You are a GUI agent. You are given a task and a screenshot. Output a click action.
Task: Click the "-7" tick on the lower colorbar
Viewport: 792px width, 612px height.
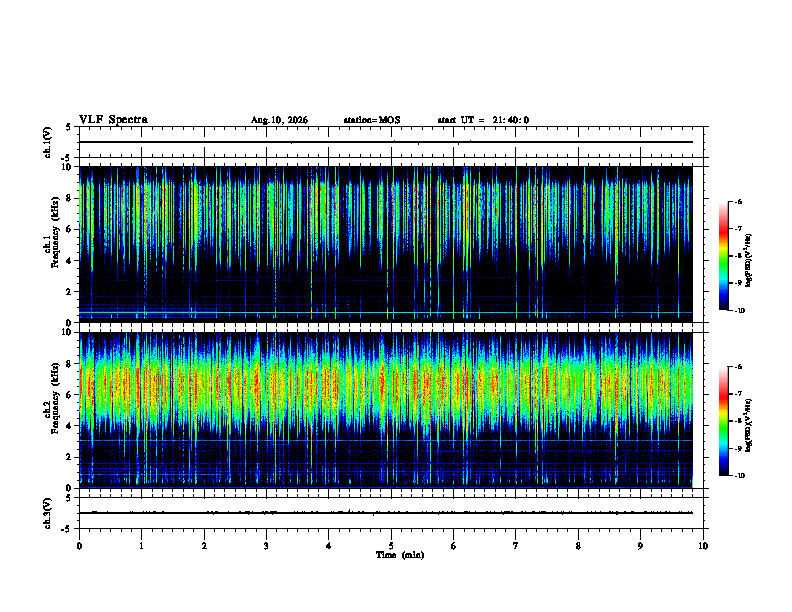pyautogui.click(x=738, y=394)
